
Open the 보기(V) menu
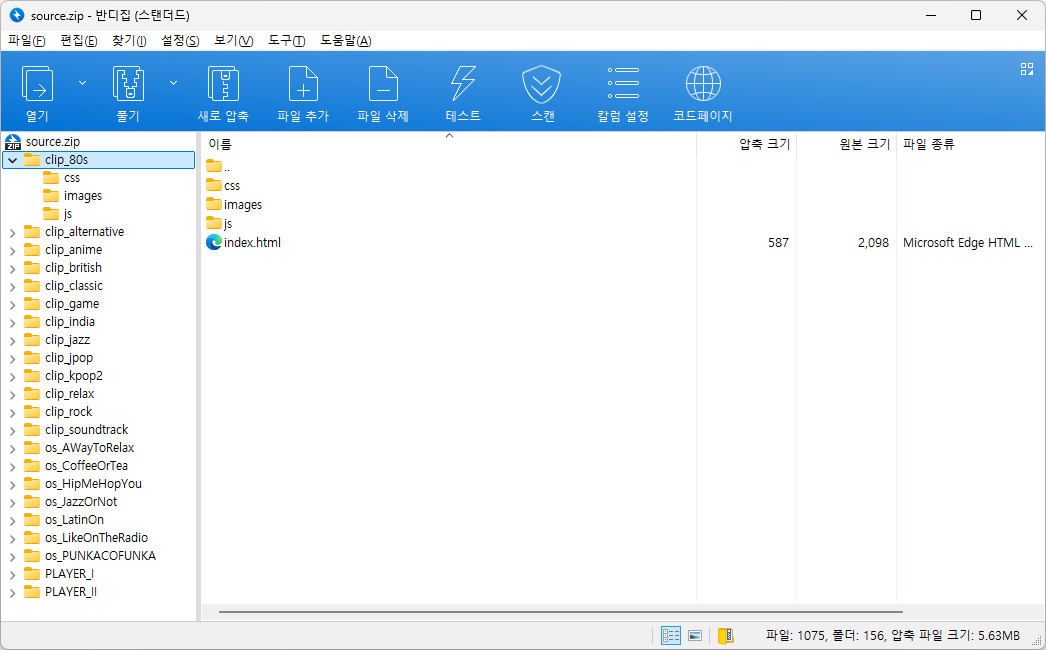tap(233, 41)
